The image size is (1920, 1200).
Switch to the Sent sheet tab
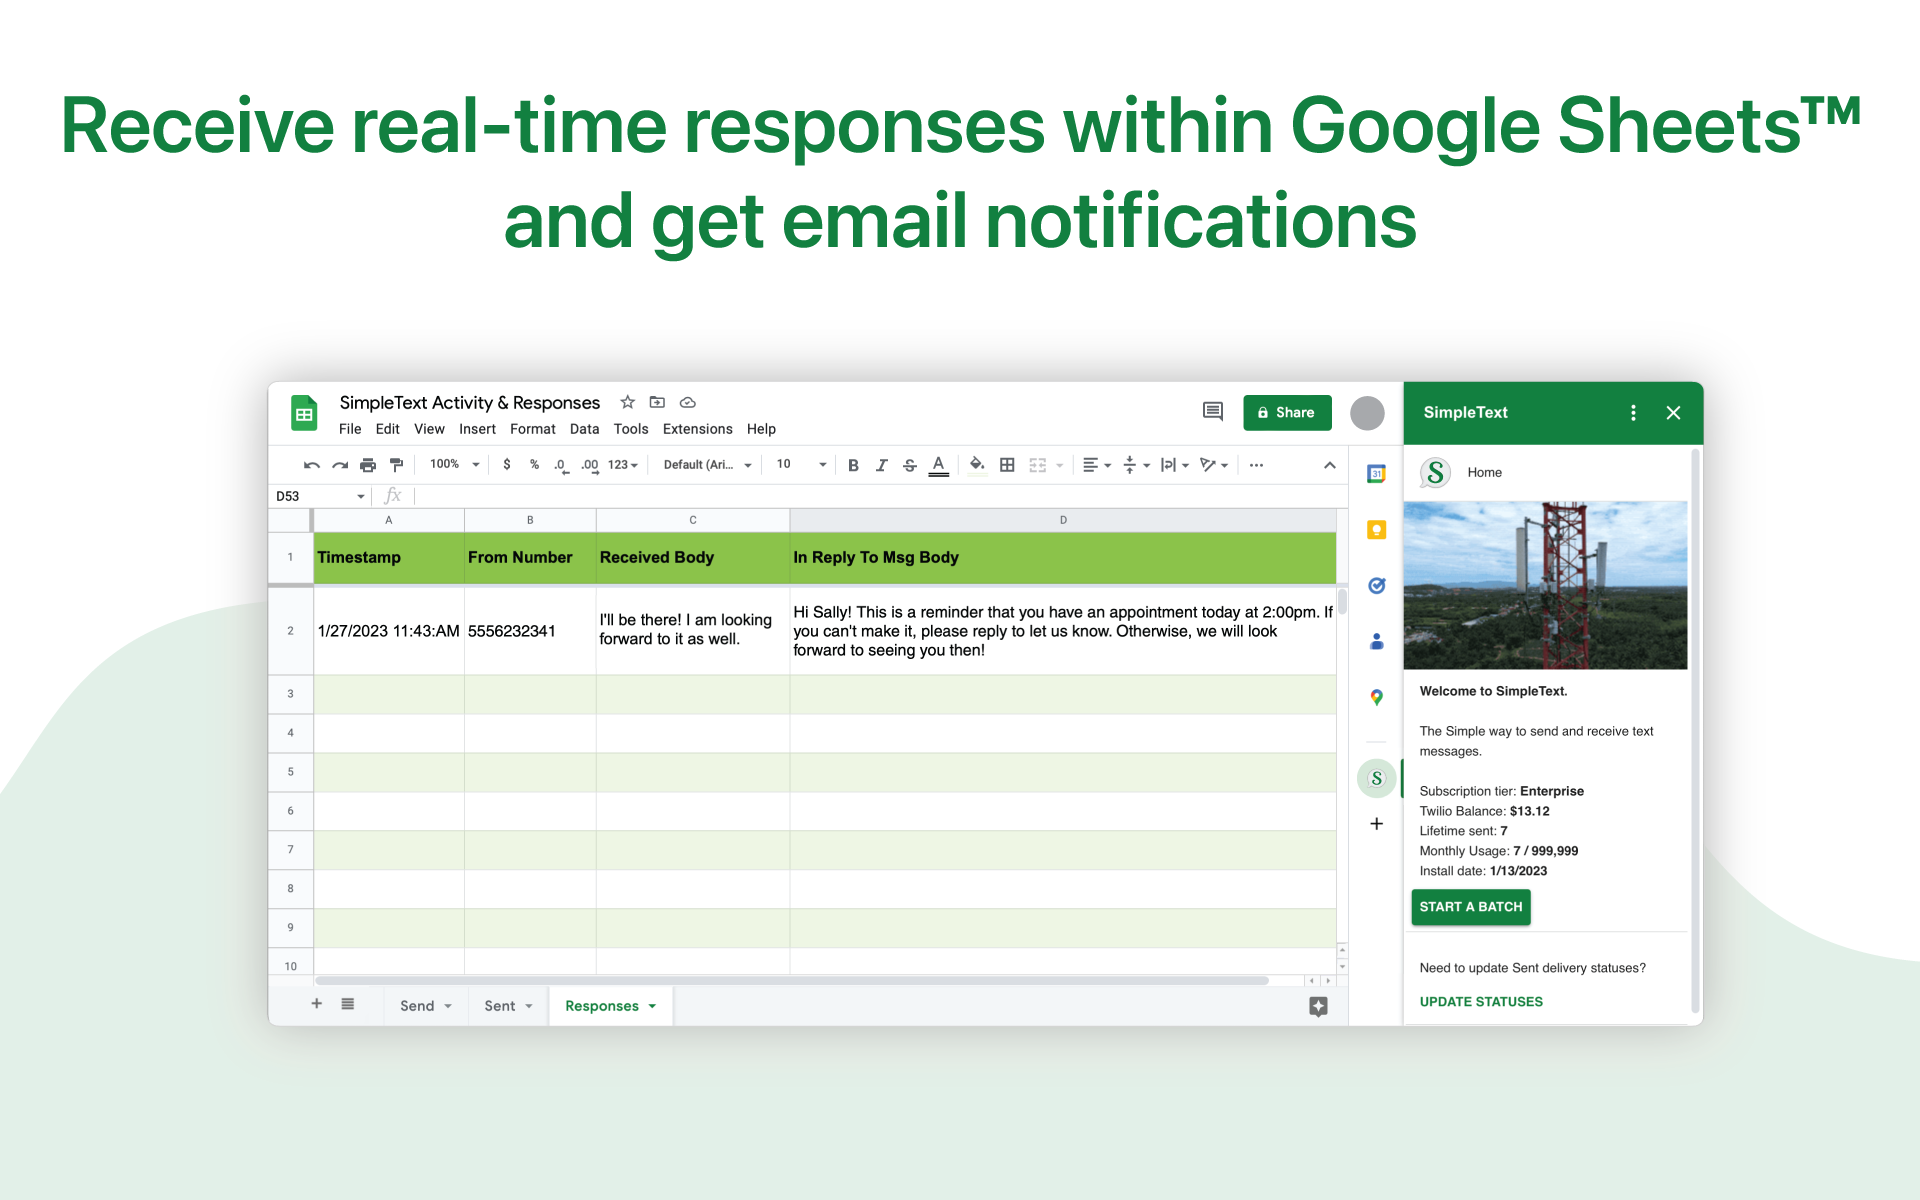tap(508, 1006)
